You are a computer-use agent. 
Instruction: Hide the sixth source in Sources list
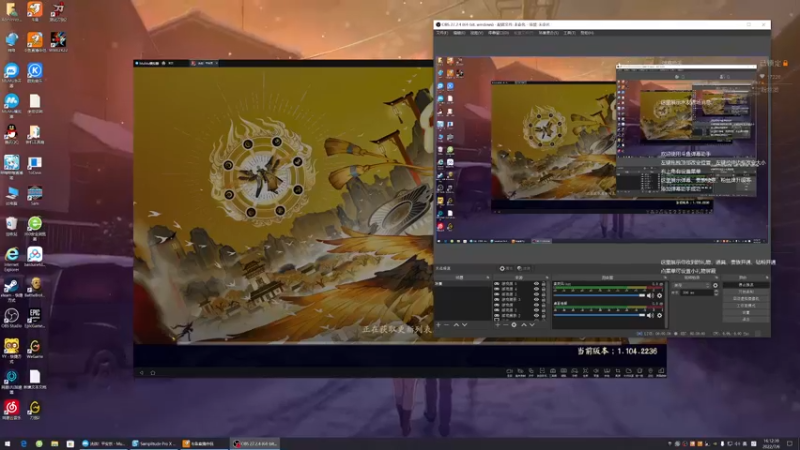tap(536, 310)
